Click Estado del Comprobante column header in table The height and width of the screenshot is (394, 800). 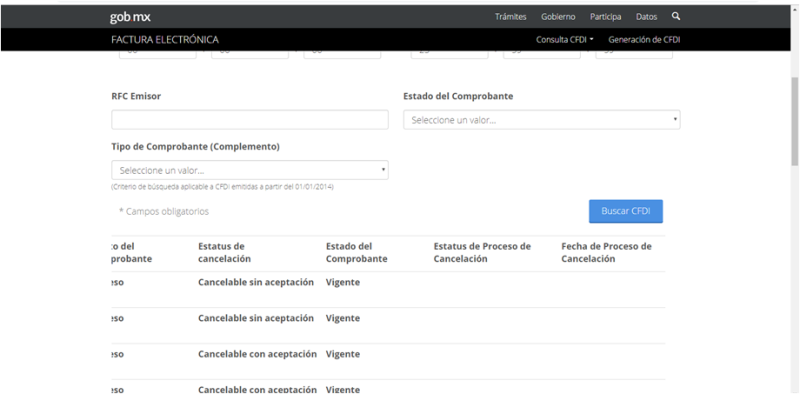pyautogui.click(x=357, y=253)
